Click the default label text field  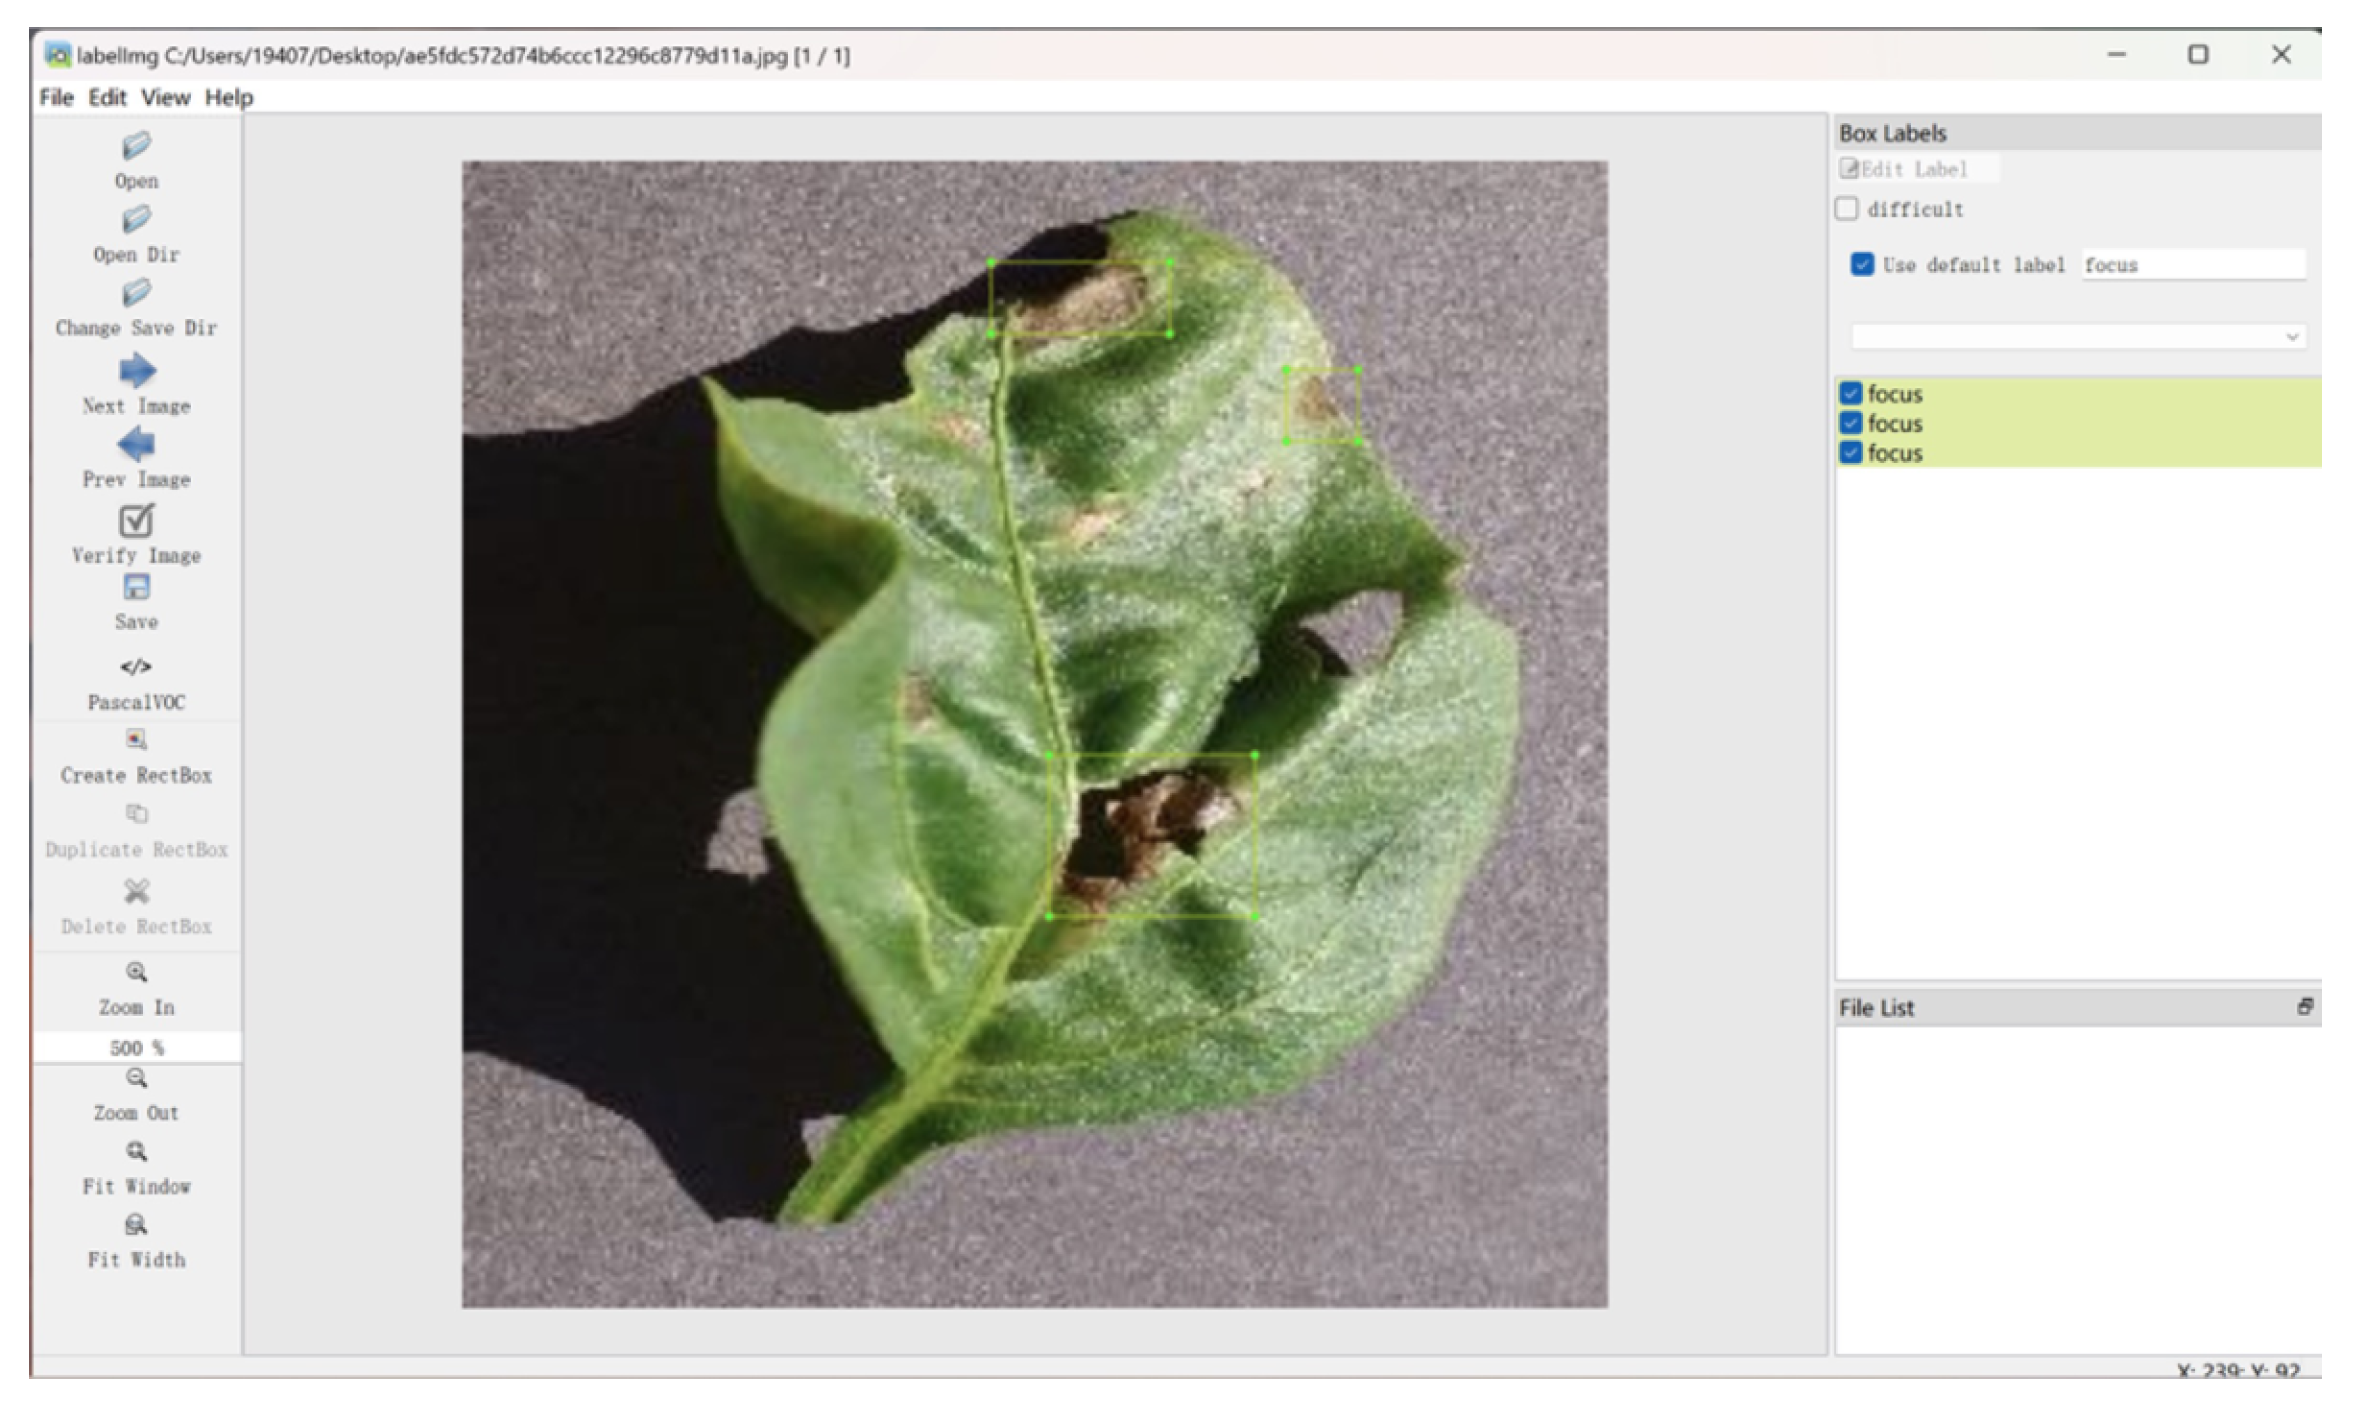[2192, 265]
